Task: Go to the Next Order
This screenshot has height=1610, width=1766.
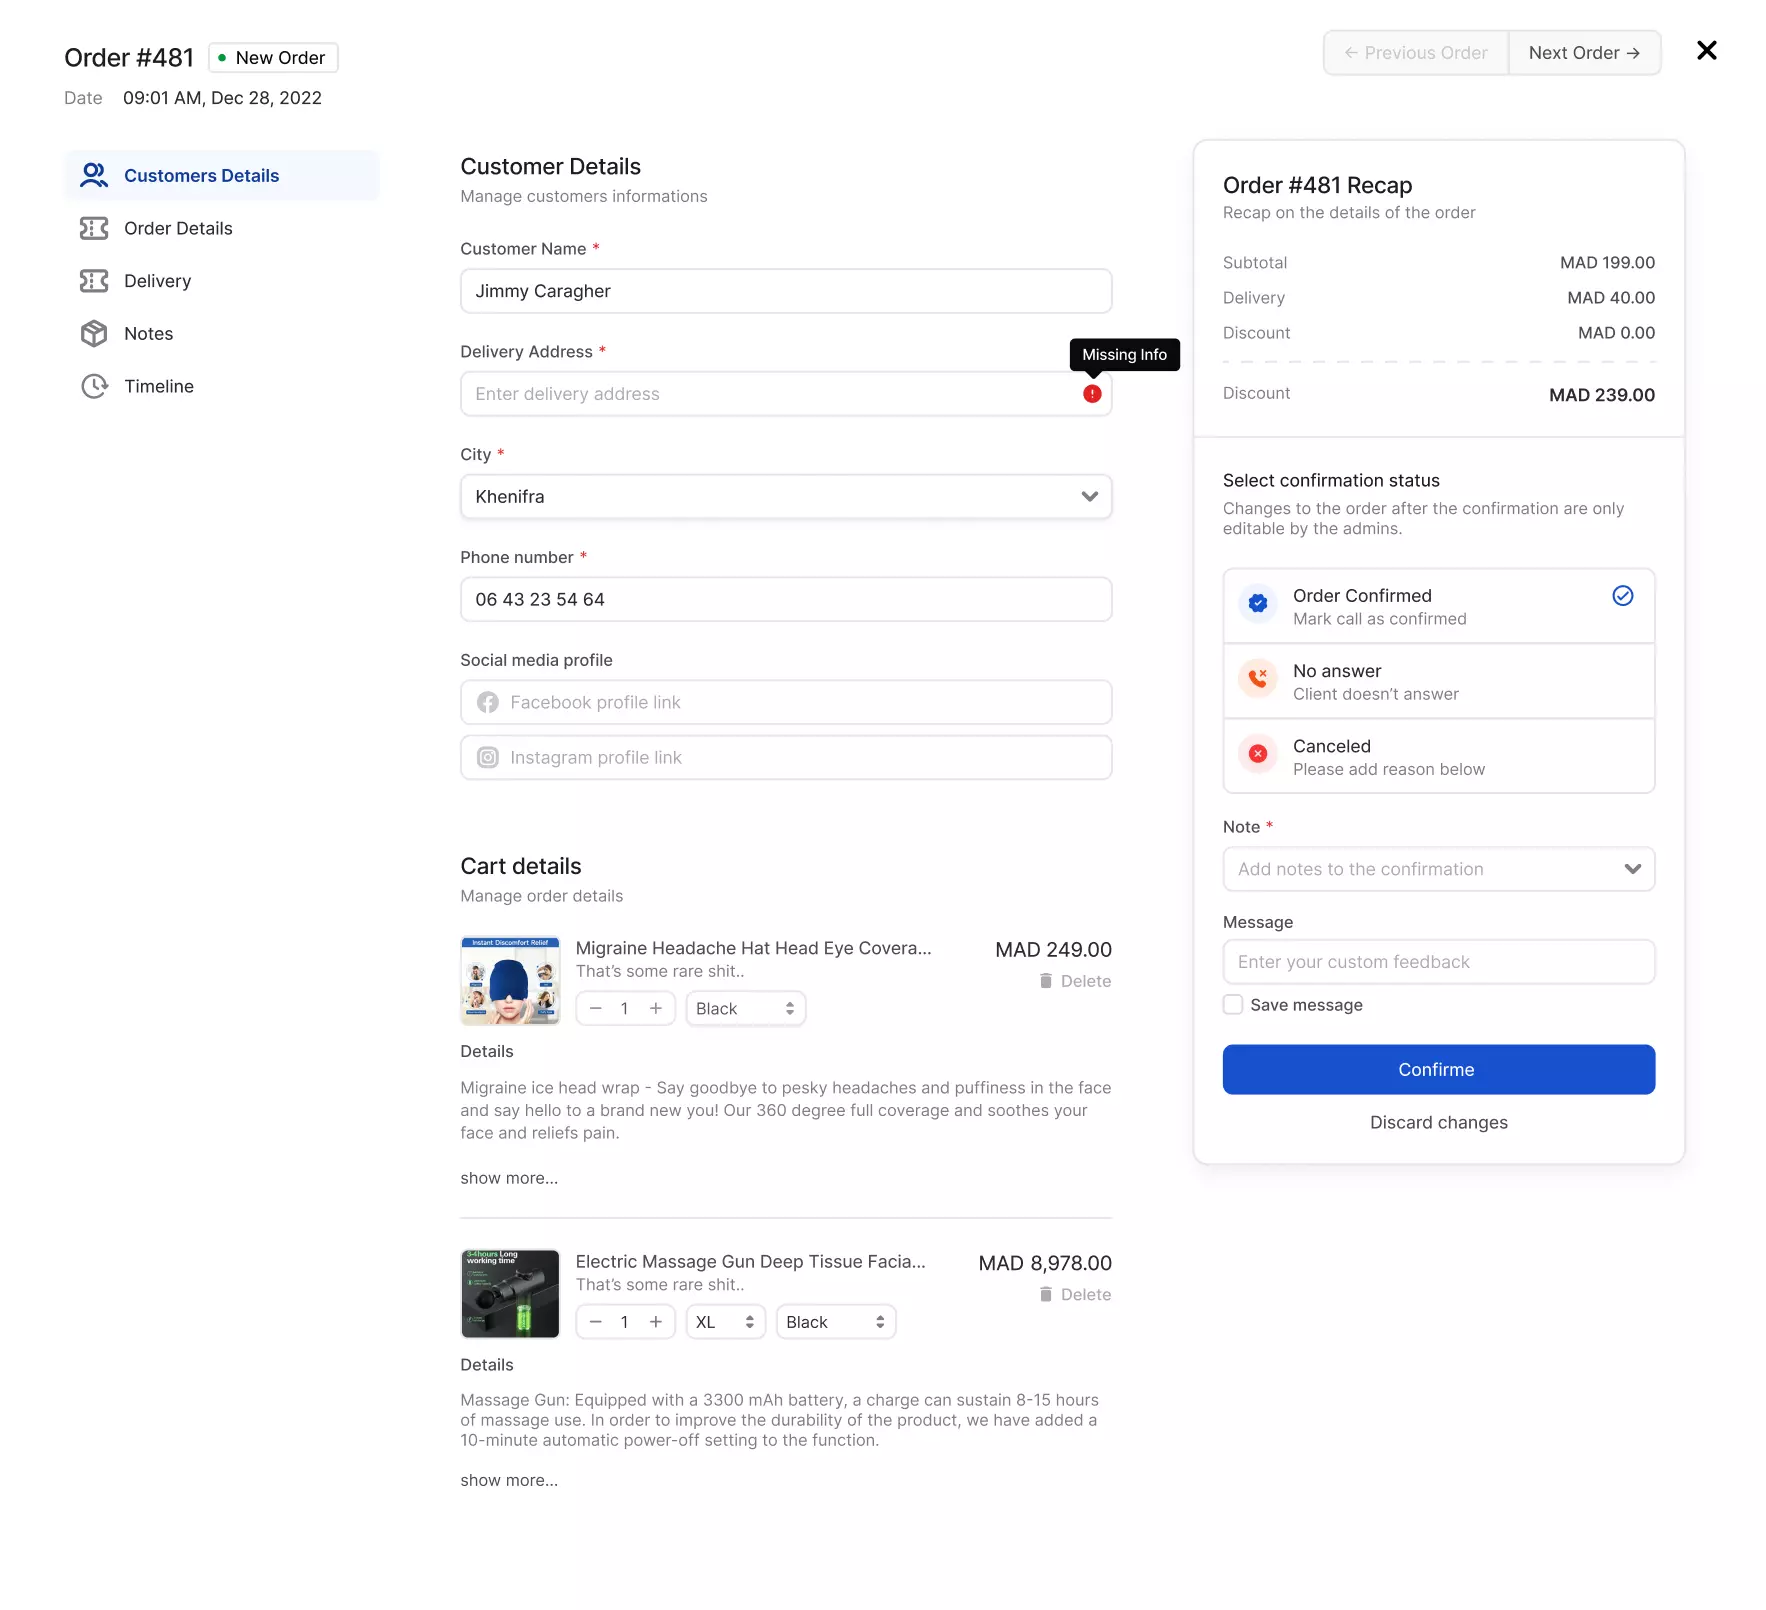Action: coord(1584,53)
